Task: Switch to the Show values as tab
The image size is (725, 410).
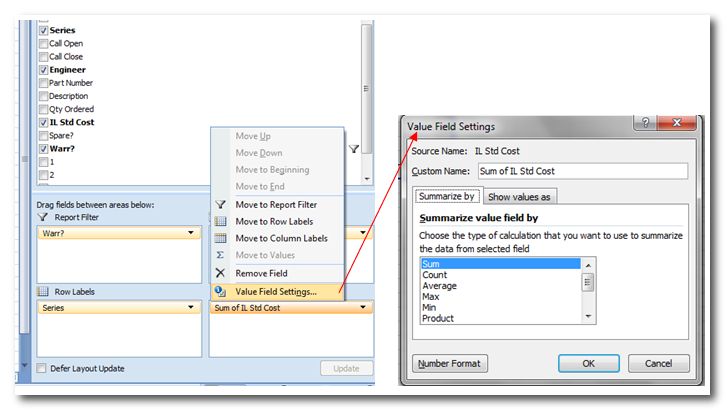Action: coord(519,197)
